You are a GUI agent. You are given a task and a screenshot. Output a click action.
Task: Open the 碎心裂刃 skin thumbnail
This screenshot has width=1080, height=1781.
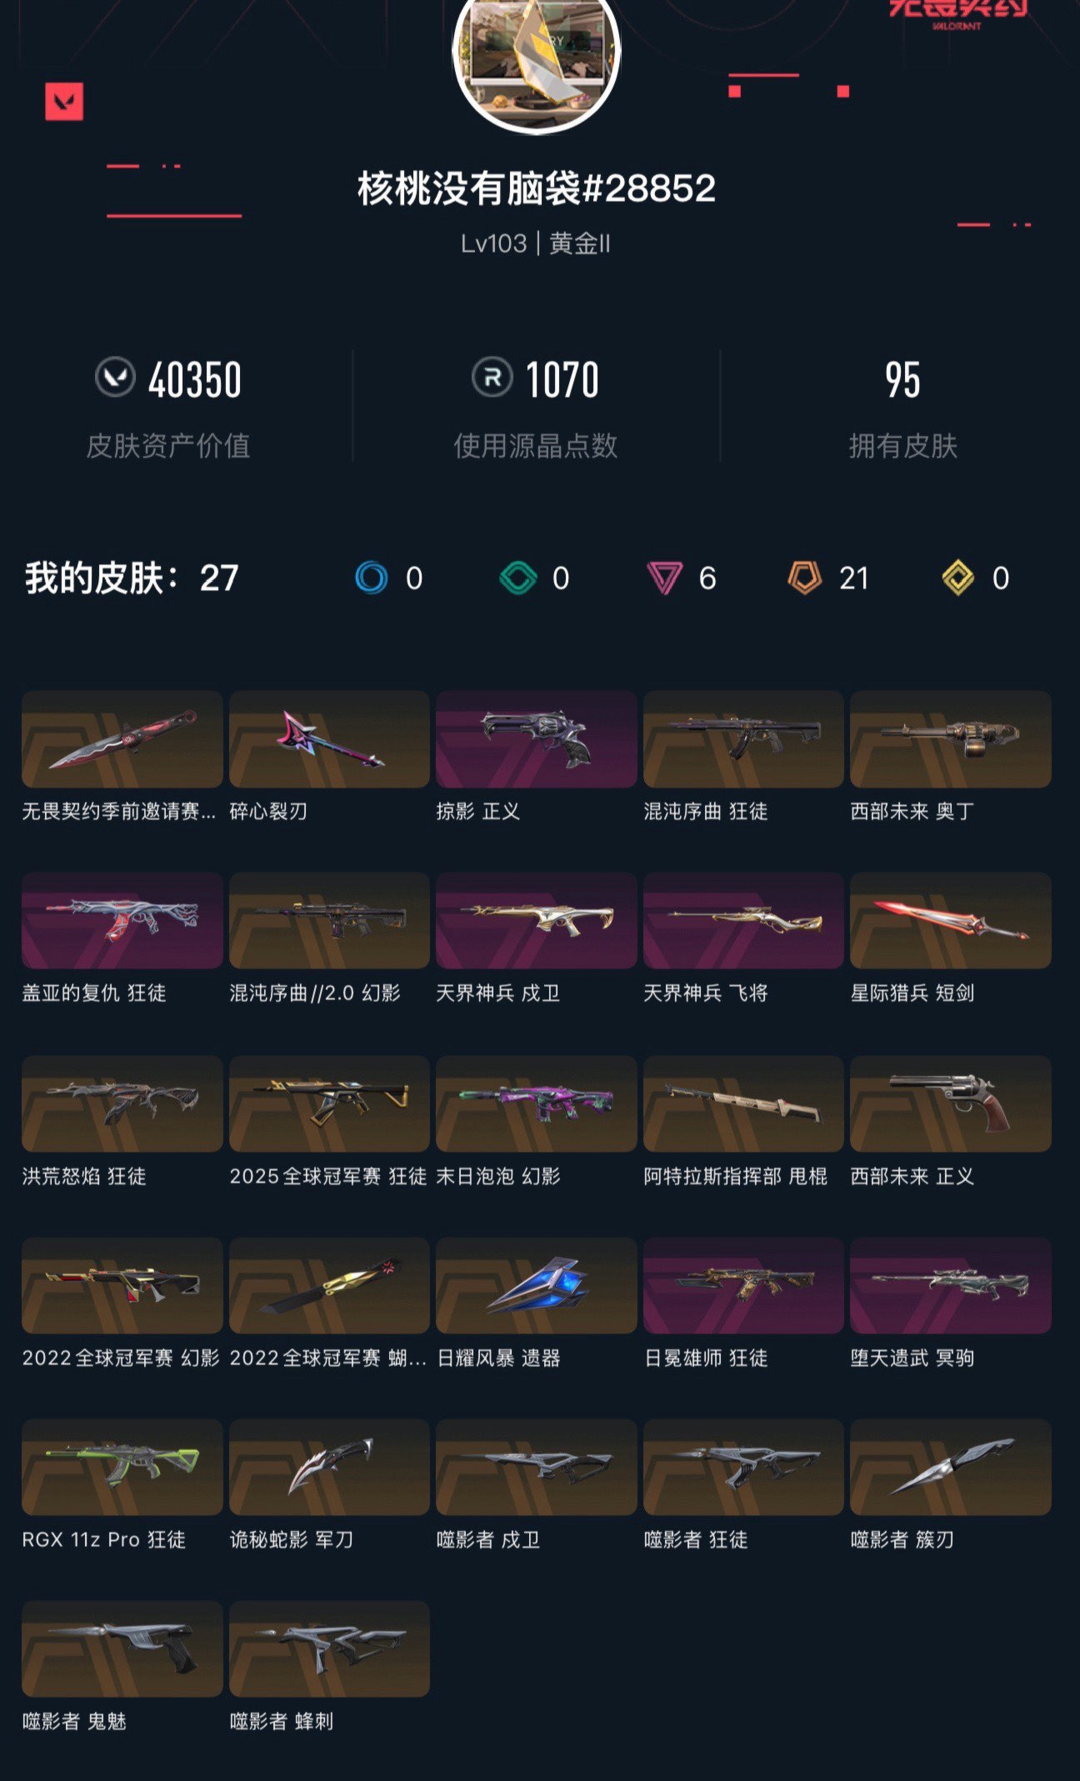(329, 739)
